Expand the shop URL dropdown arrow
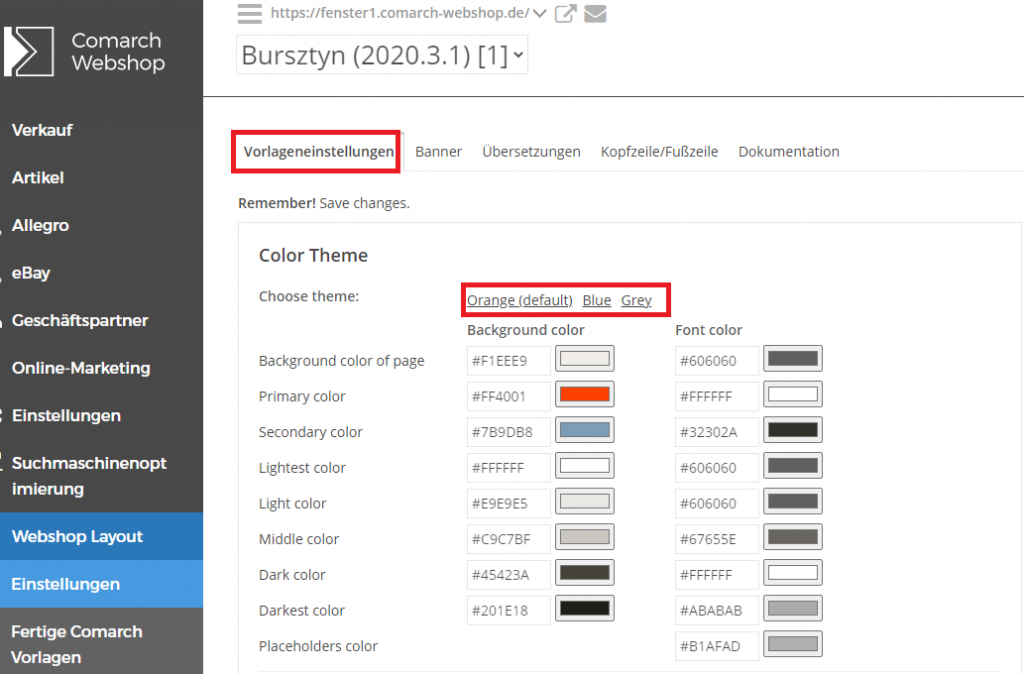 [539, 13]
